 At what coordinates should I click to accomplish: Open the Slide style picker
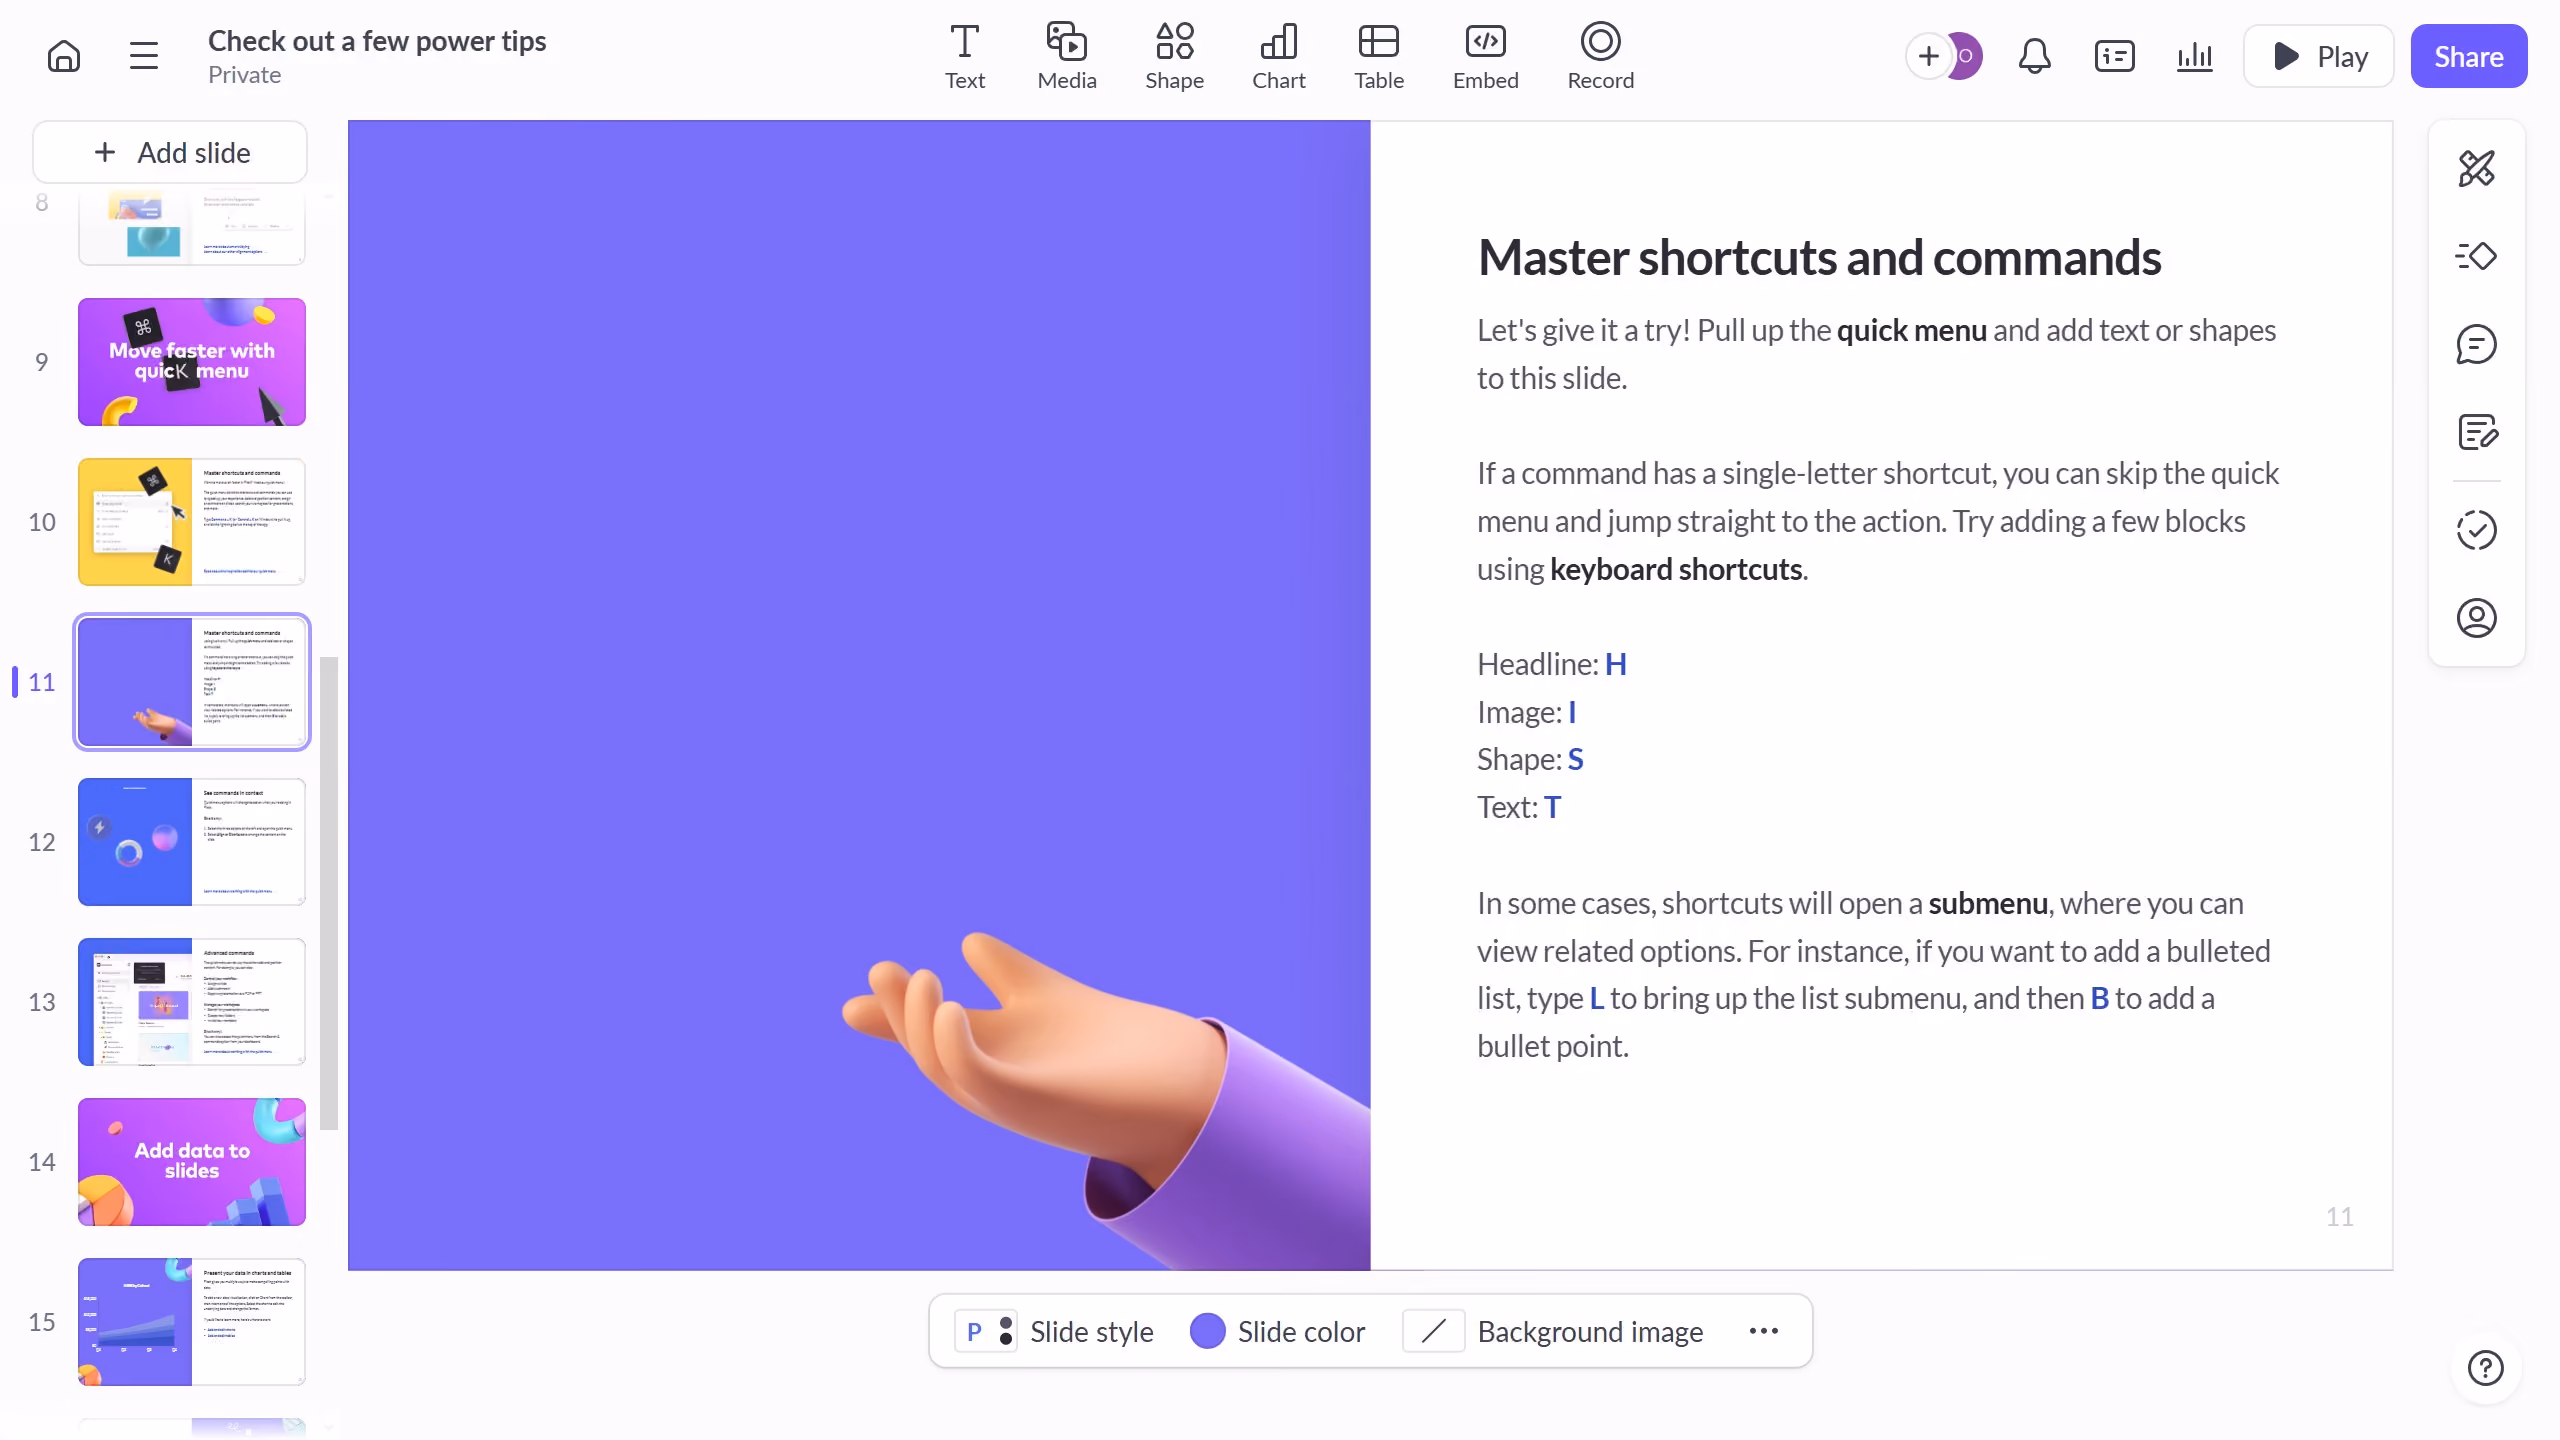click(1054, 1331)
